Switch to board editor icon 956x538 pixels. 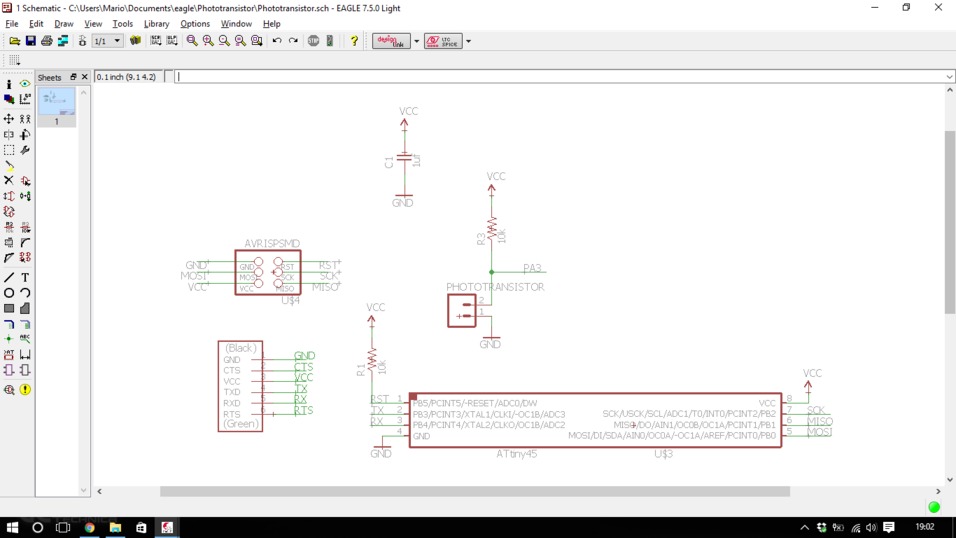pyautogui.click(x=82, y=41)
